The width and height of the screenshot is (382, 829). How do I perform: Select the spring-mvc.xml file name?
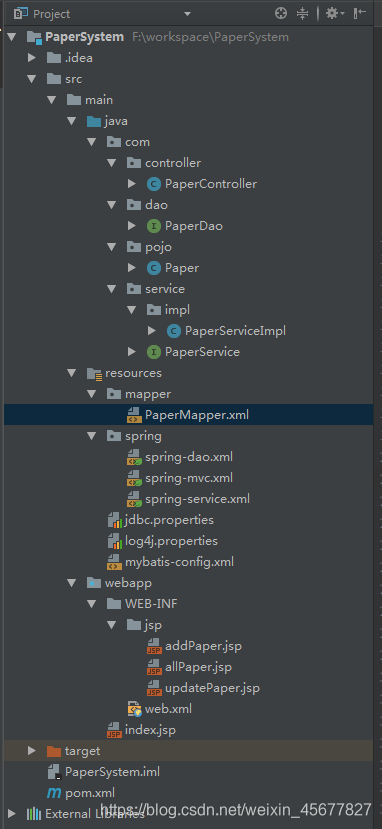(189, 478)
